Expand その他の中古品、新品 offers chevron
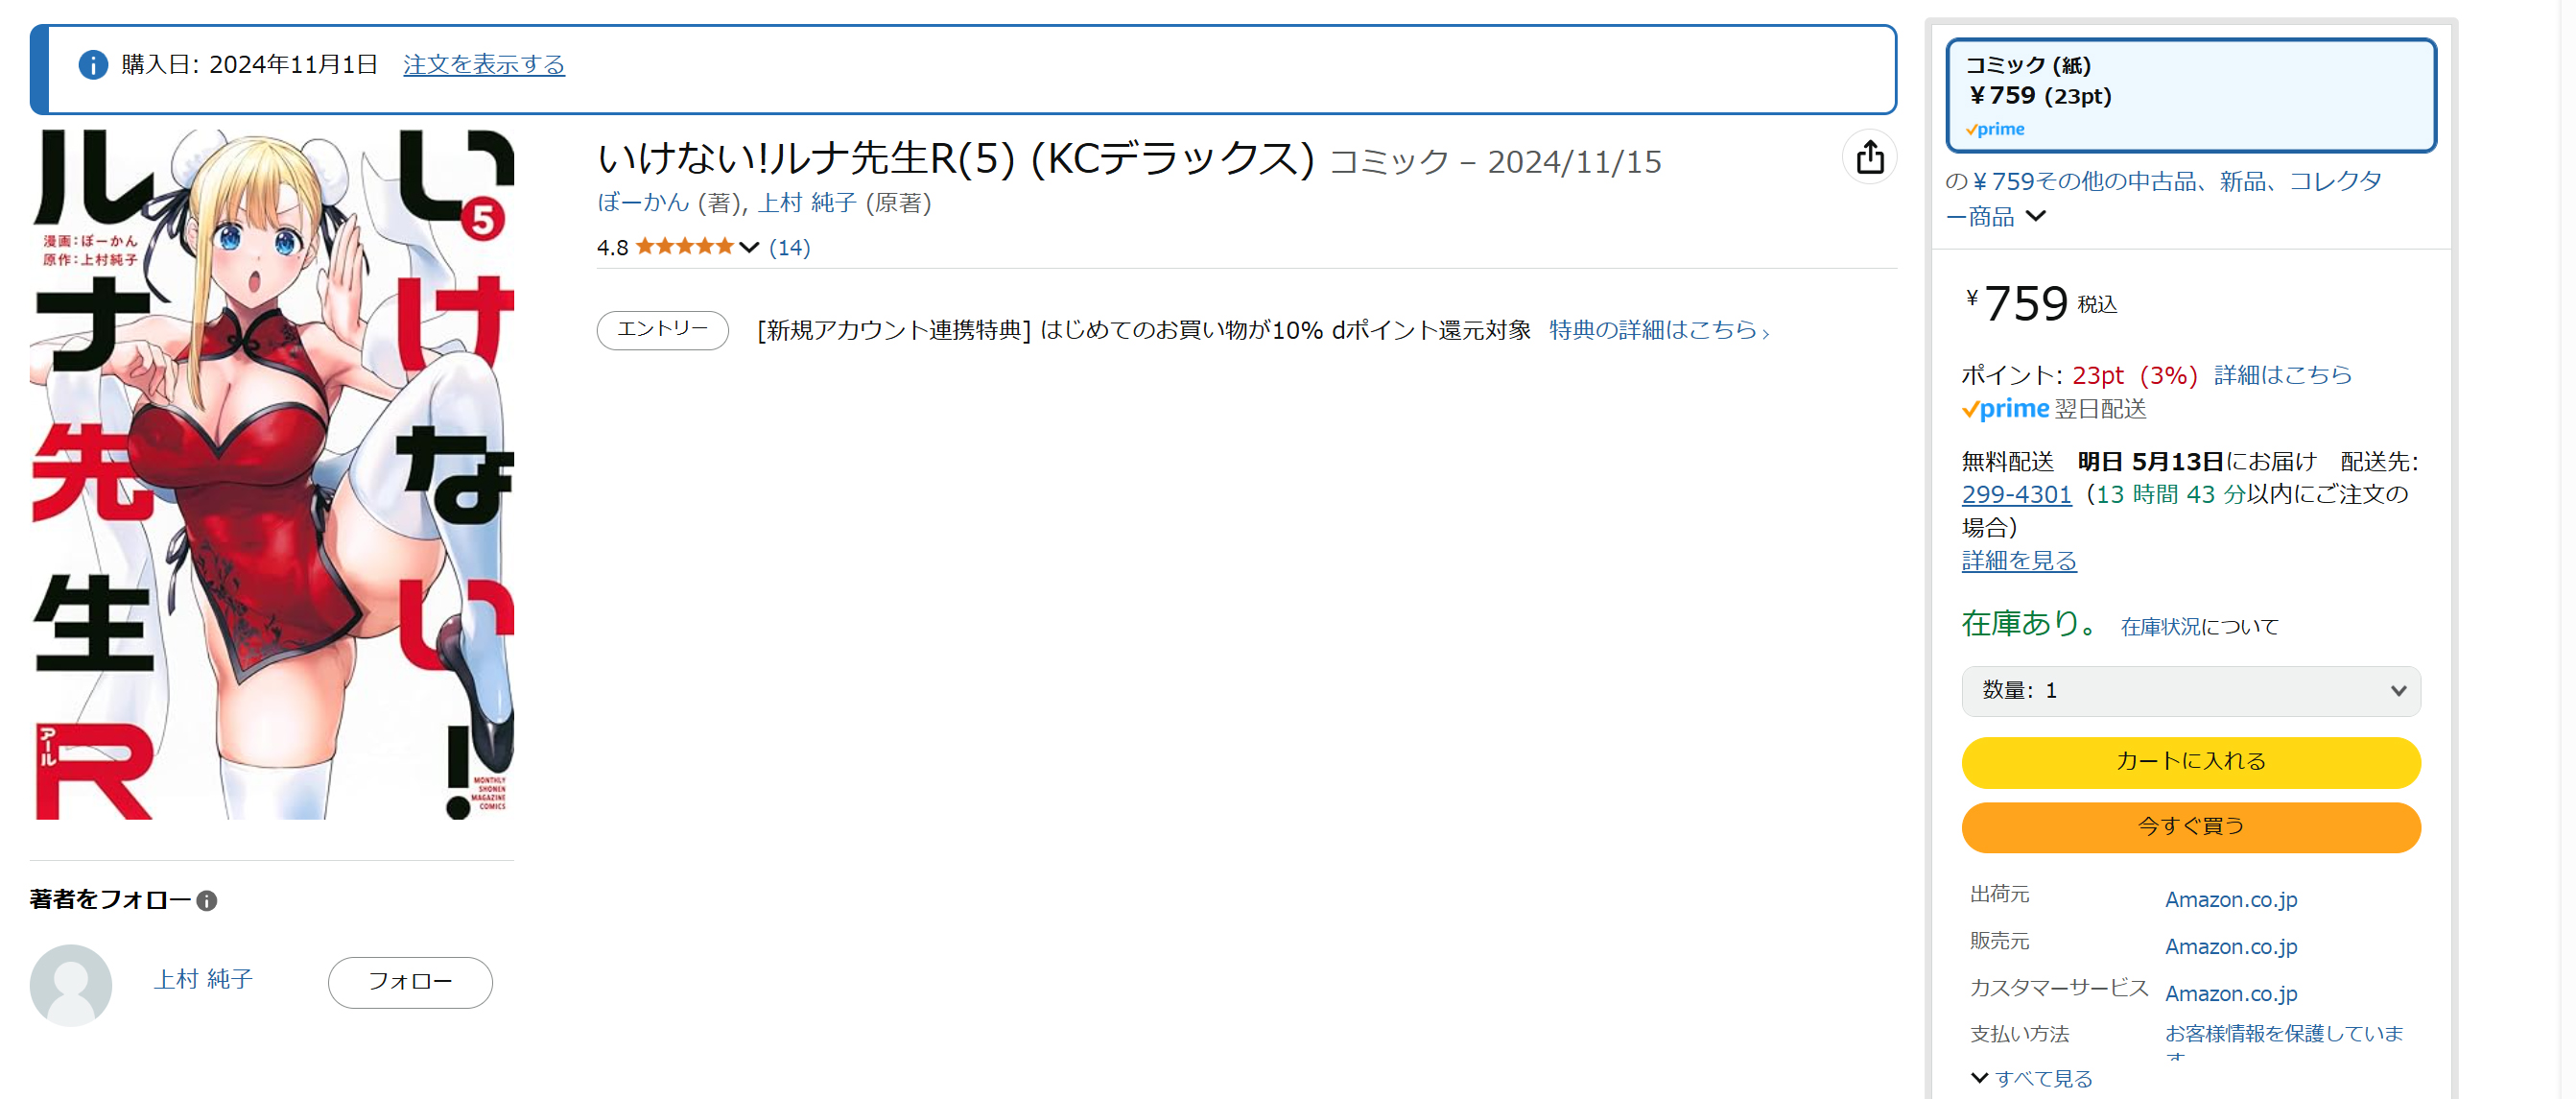 pyautogui.click(x=2035, y=216)
